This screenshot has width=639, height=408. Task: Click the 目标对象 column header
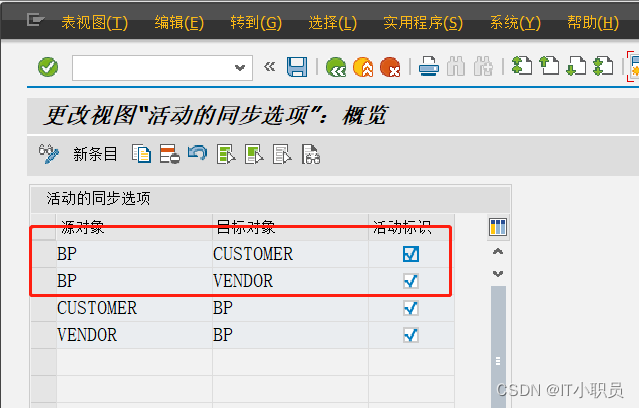[x=290, y=227]
